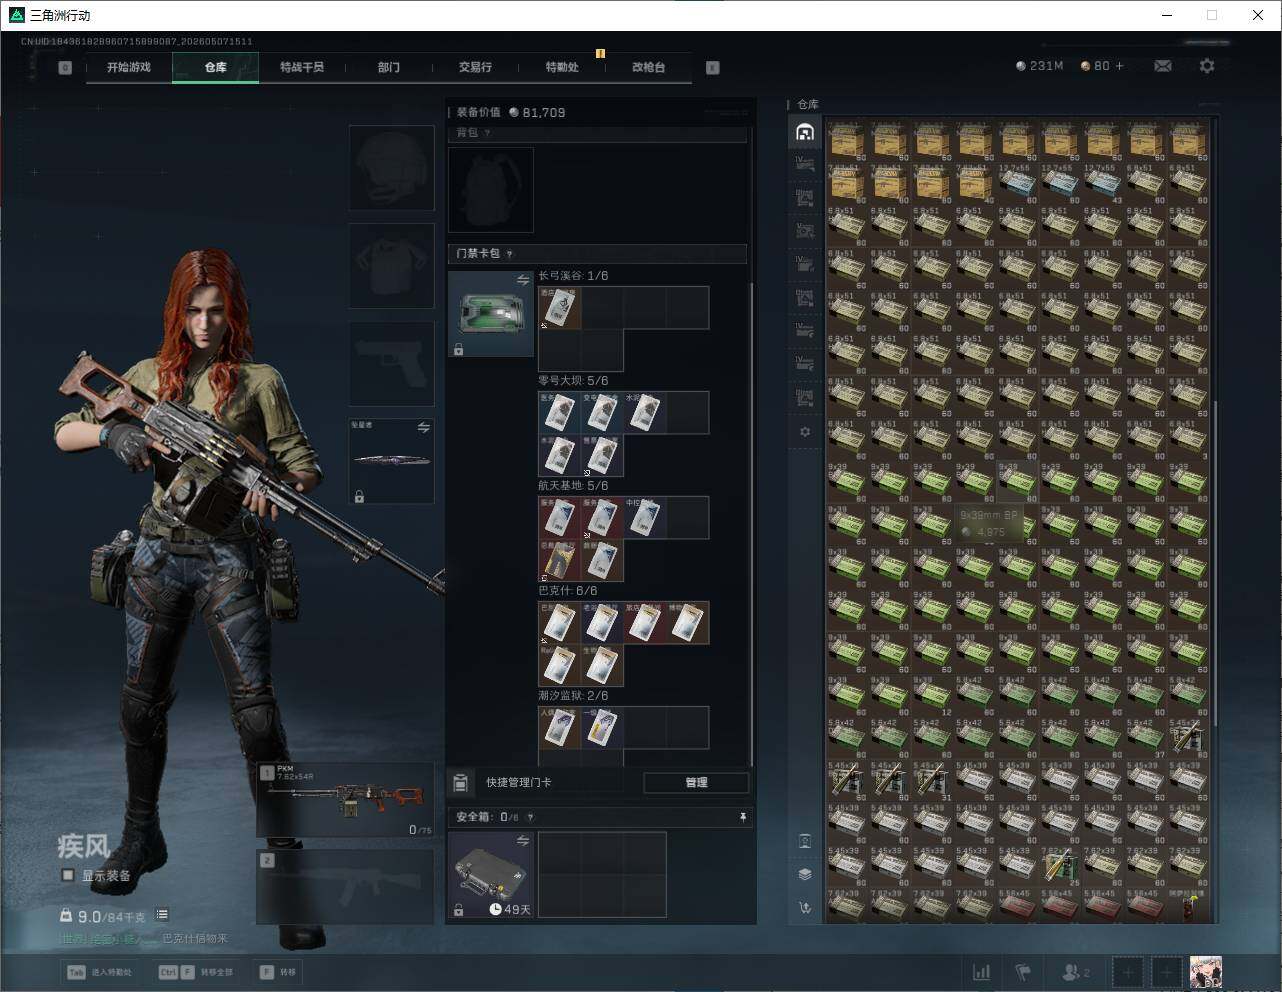Expand the weight detail list icon beside 84千克

pyautogui.click(x=162, y=915)
